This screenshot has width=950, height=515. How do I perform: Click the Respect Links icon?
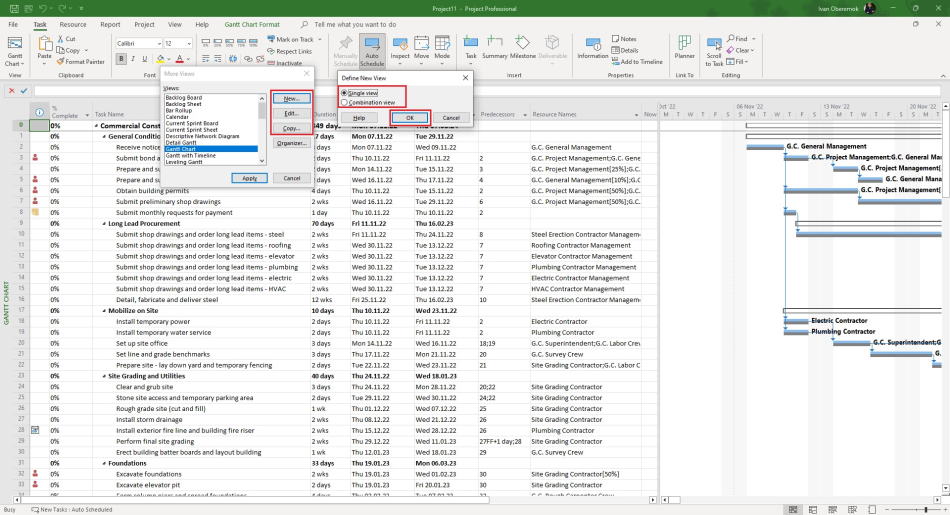point(271,52)
